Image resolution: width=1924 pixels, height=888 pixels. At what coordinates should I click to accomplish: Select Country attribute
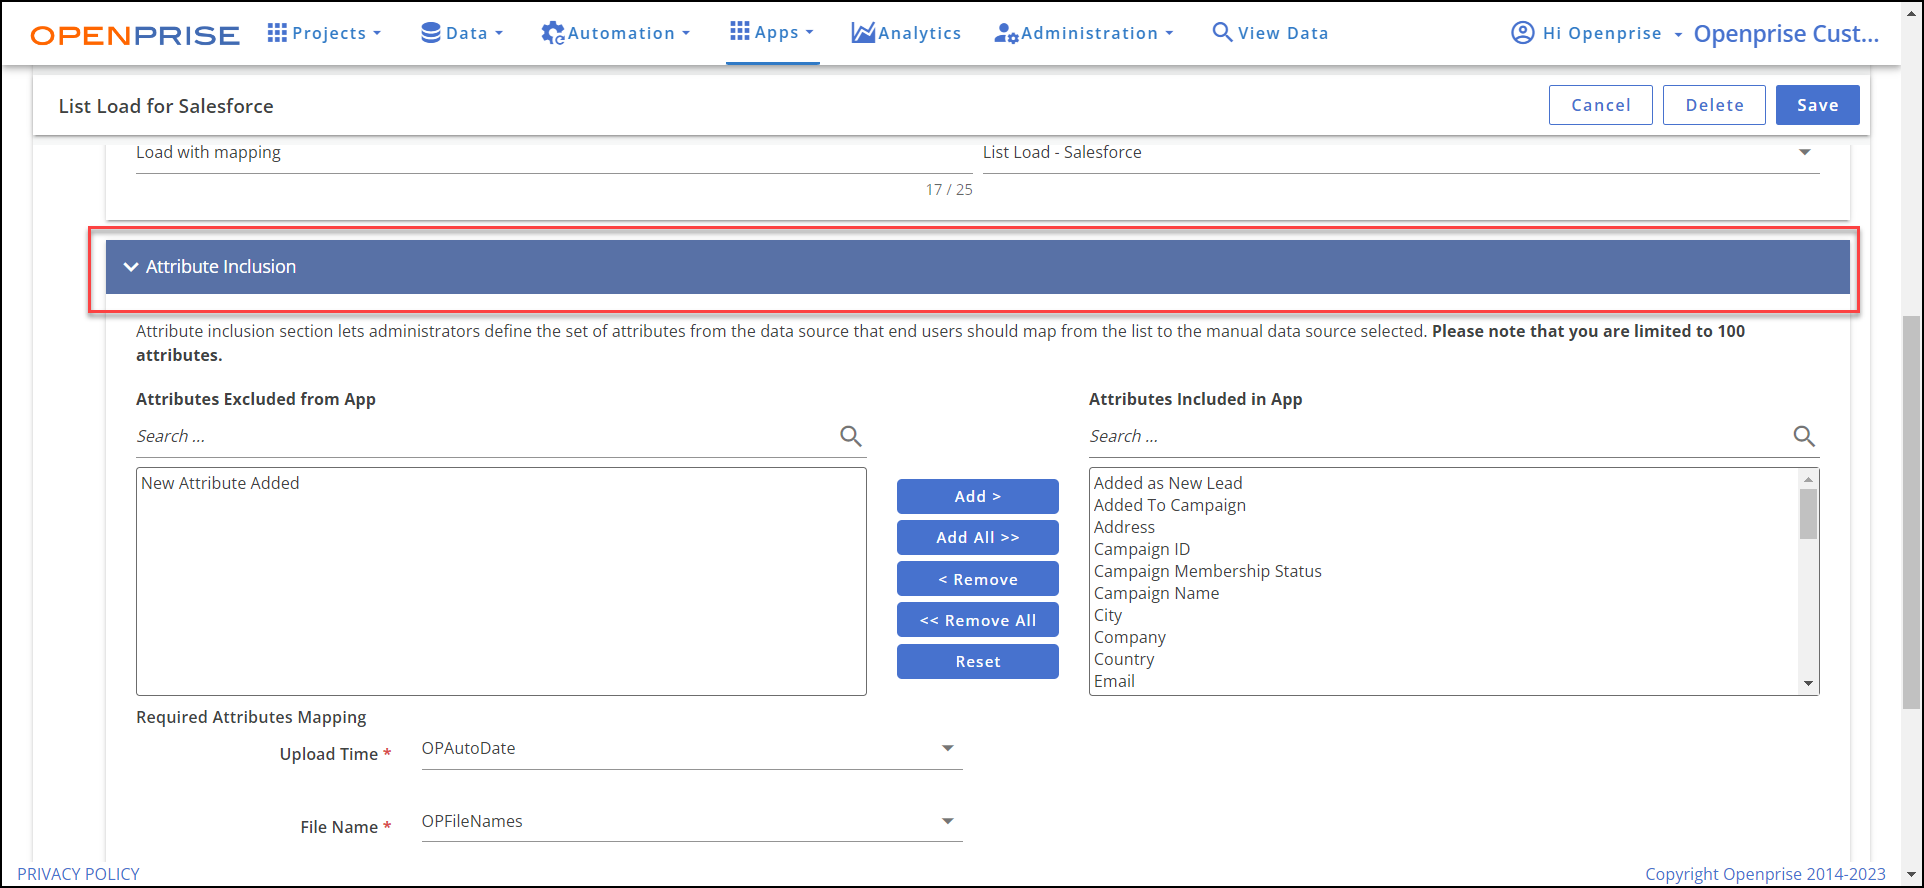click(x=1124, y=659)
